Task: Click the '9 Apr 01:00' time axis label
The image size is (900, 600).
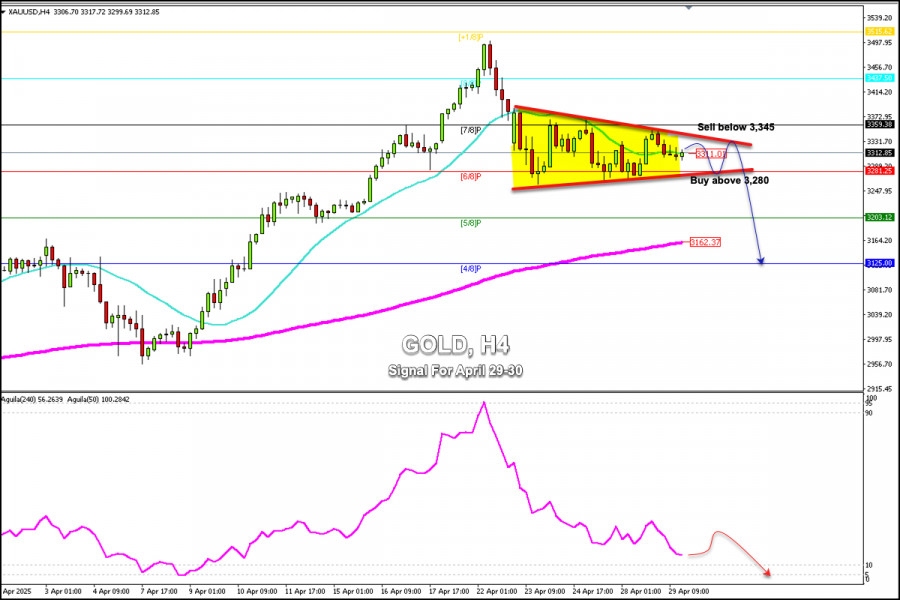Action: tap(207, 591)
